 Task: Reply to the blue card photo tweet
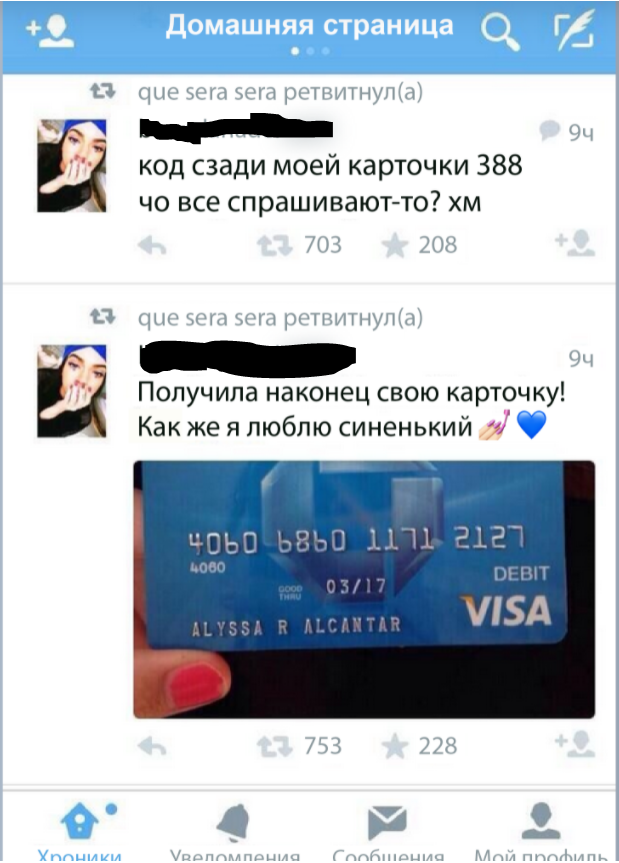point(152,746)
